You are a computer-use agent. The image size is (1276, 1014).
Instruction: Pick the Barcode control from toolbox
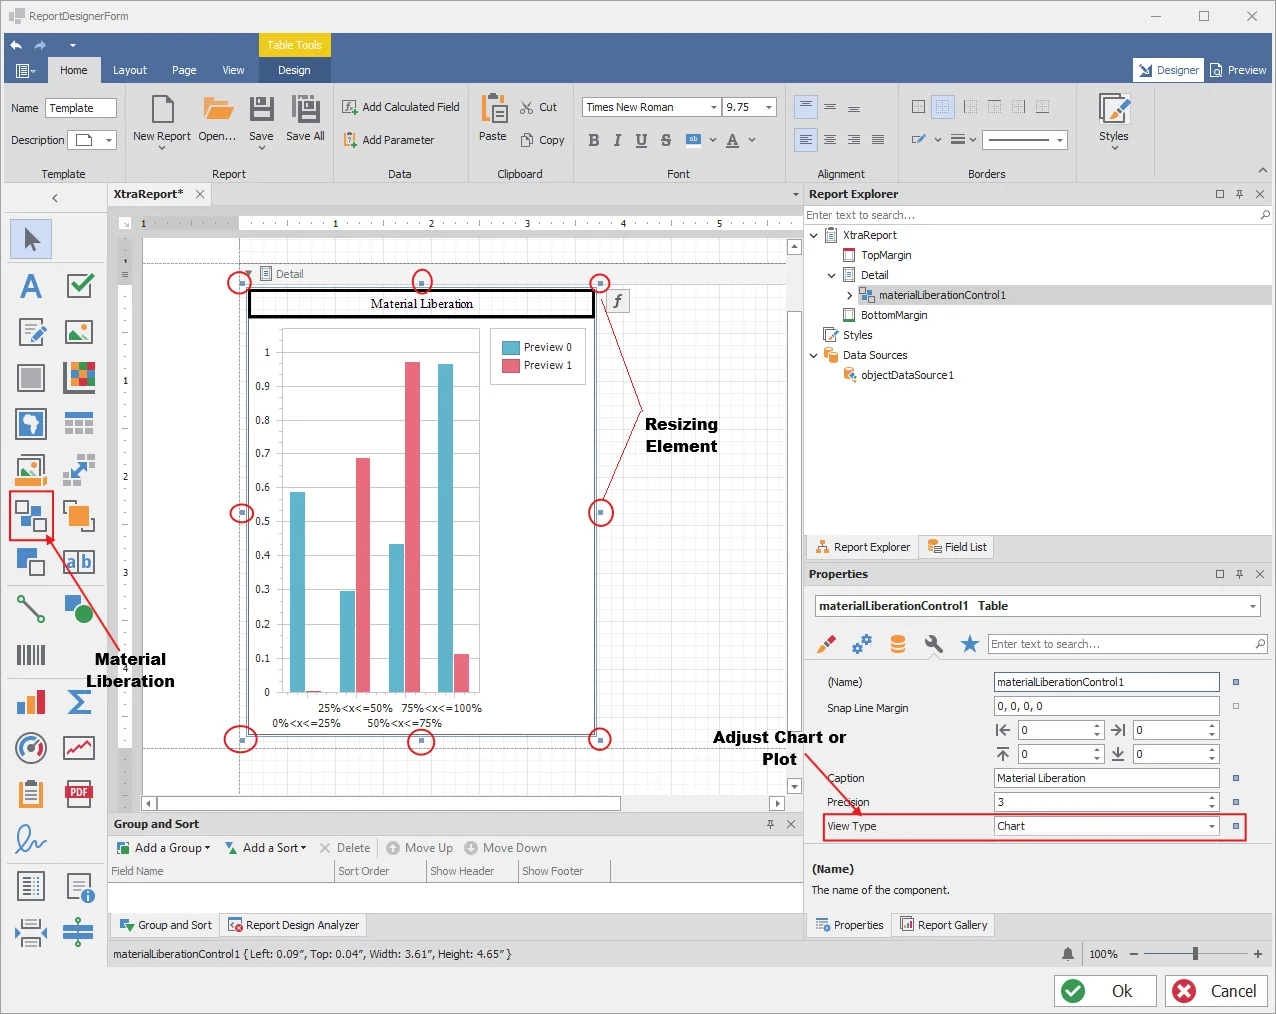coord(31,655)
